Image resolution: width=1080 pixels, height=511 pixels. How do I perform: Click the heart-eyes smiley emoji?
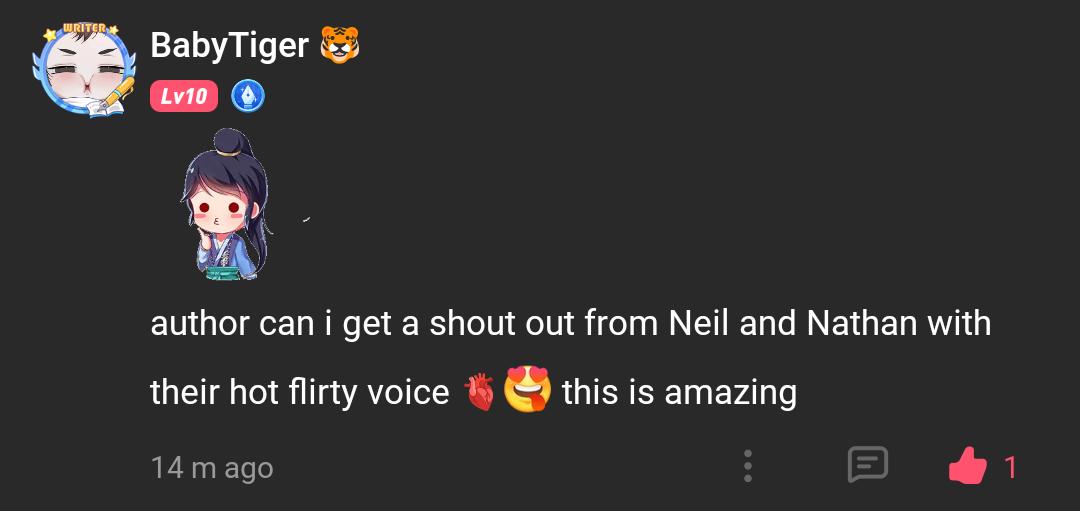click(529, 391)
